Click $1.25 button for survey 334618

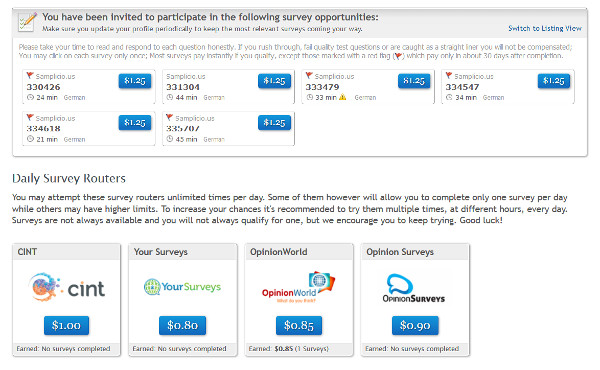click(x=135, y=123)
